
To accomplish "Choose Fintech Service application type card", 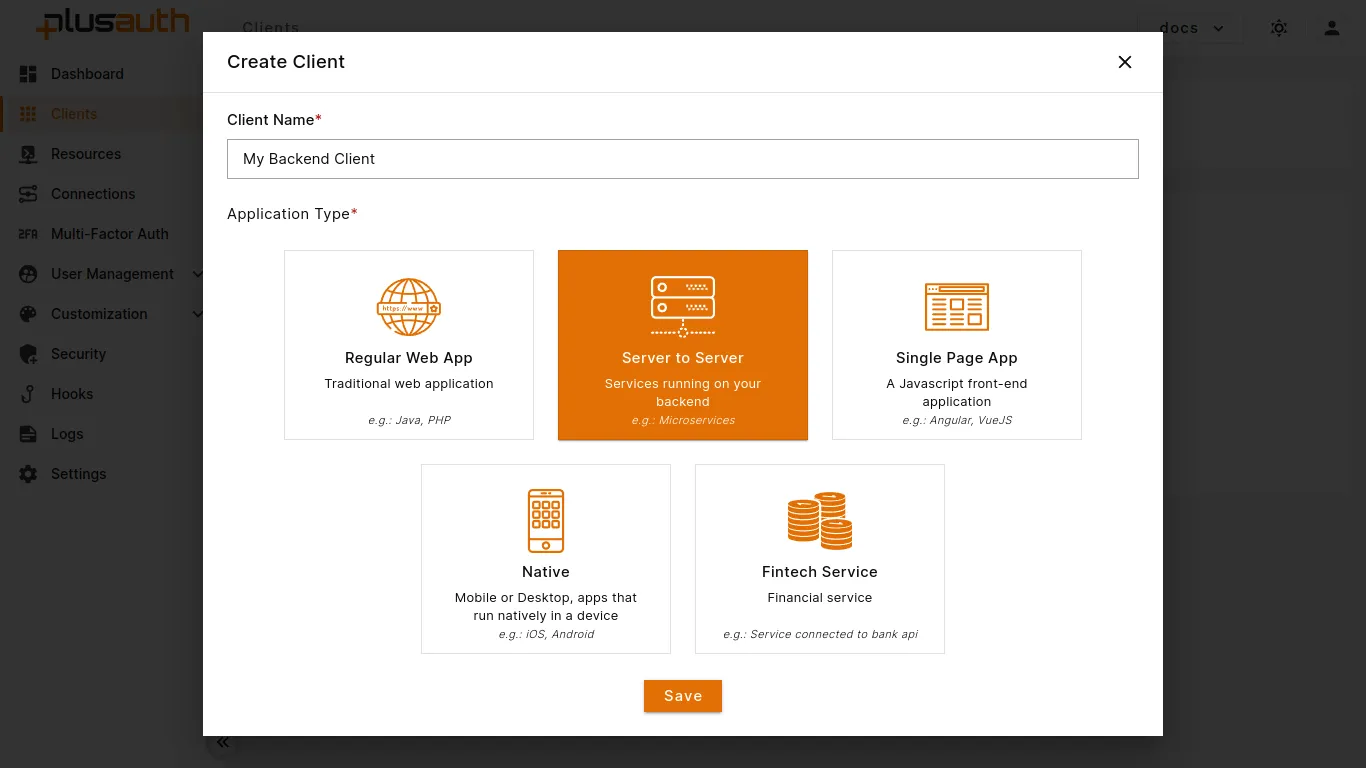I will point(820,559).
